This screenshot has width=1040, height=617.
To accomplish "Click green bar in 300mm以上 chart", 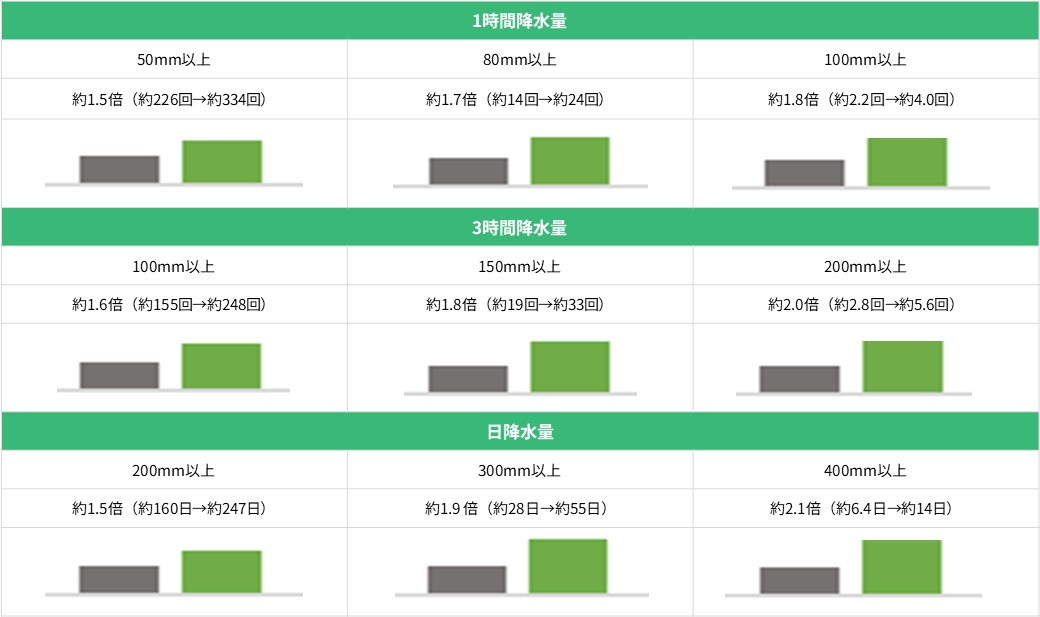I will pos(568,566).
